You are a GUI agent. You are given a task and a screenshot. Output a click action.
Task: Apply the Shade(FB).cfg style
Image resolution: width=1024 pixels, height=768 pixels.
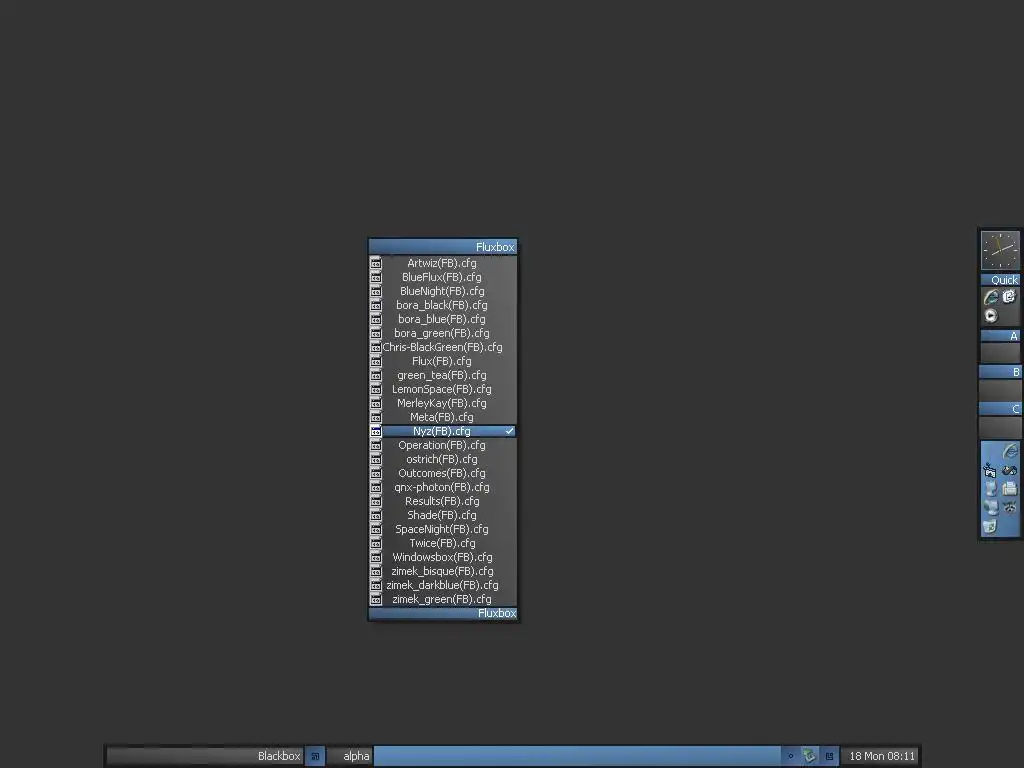pyautogui.click(x=442, y=515)
